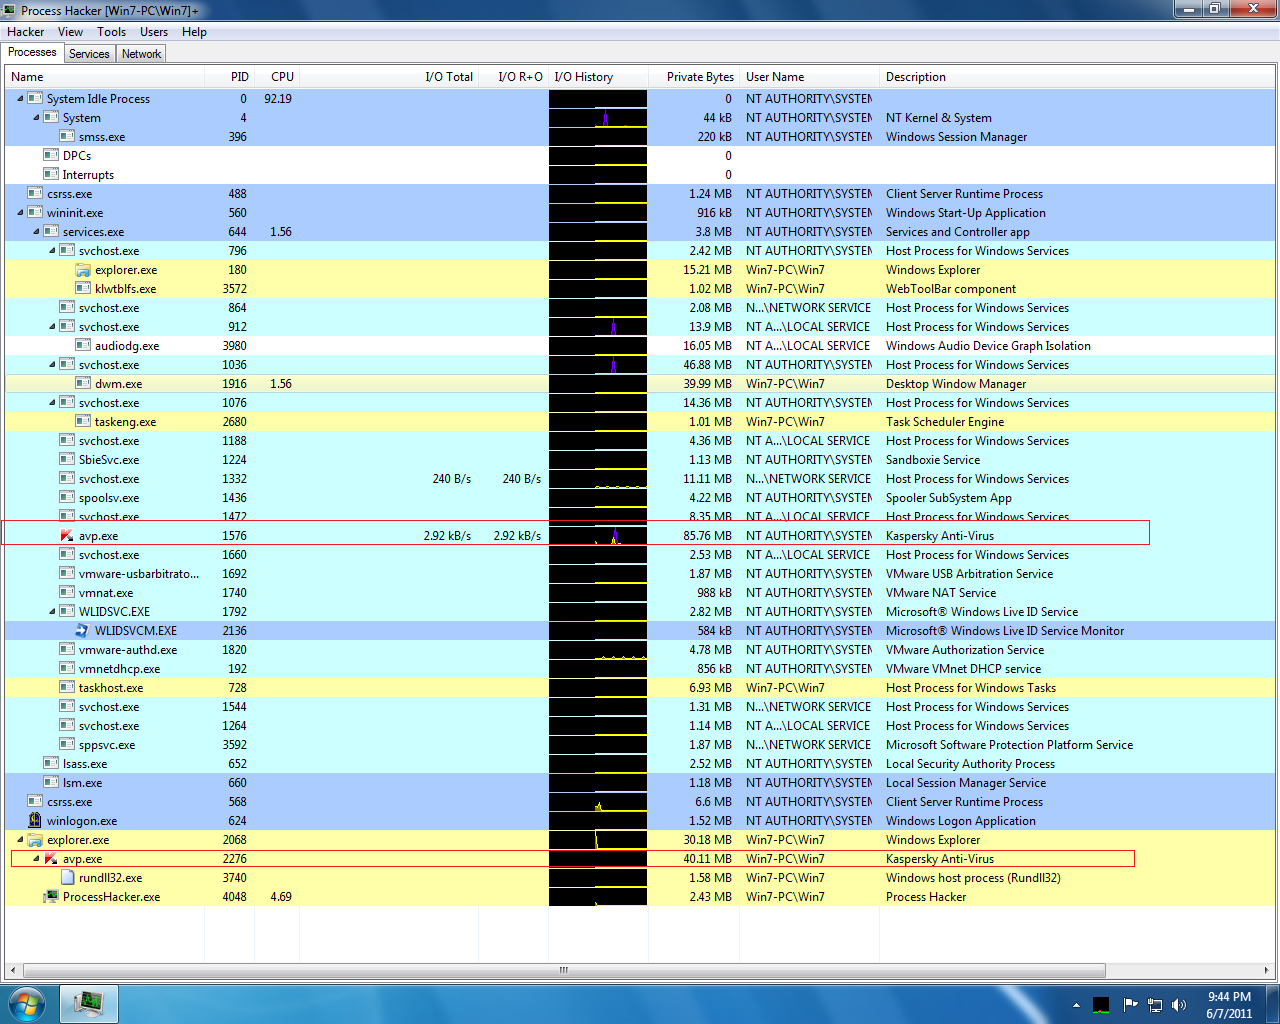Click the Process Hacker taskbar button
The image size is (1280, 1024).
click(89, 1004)
